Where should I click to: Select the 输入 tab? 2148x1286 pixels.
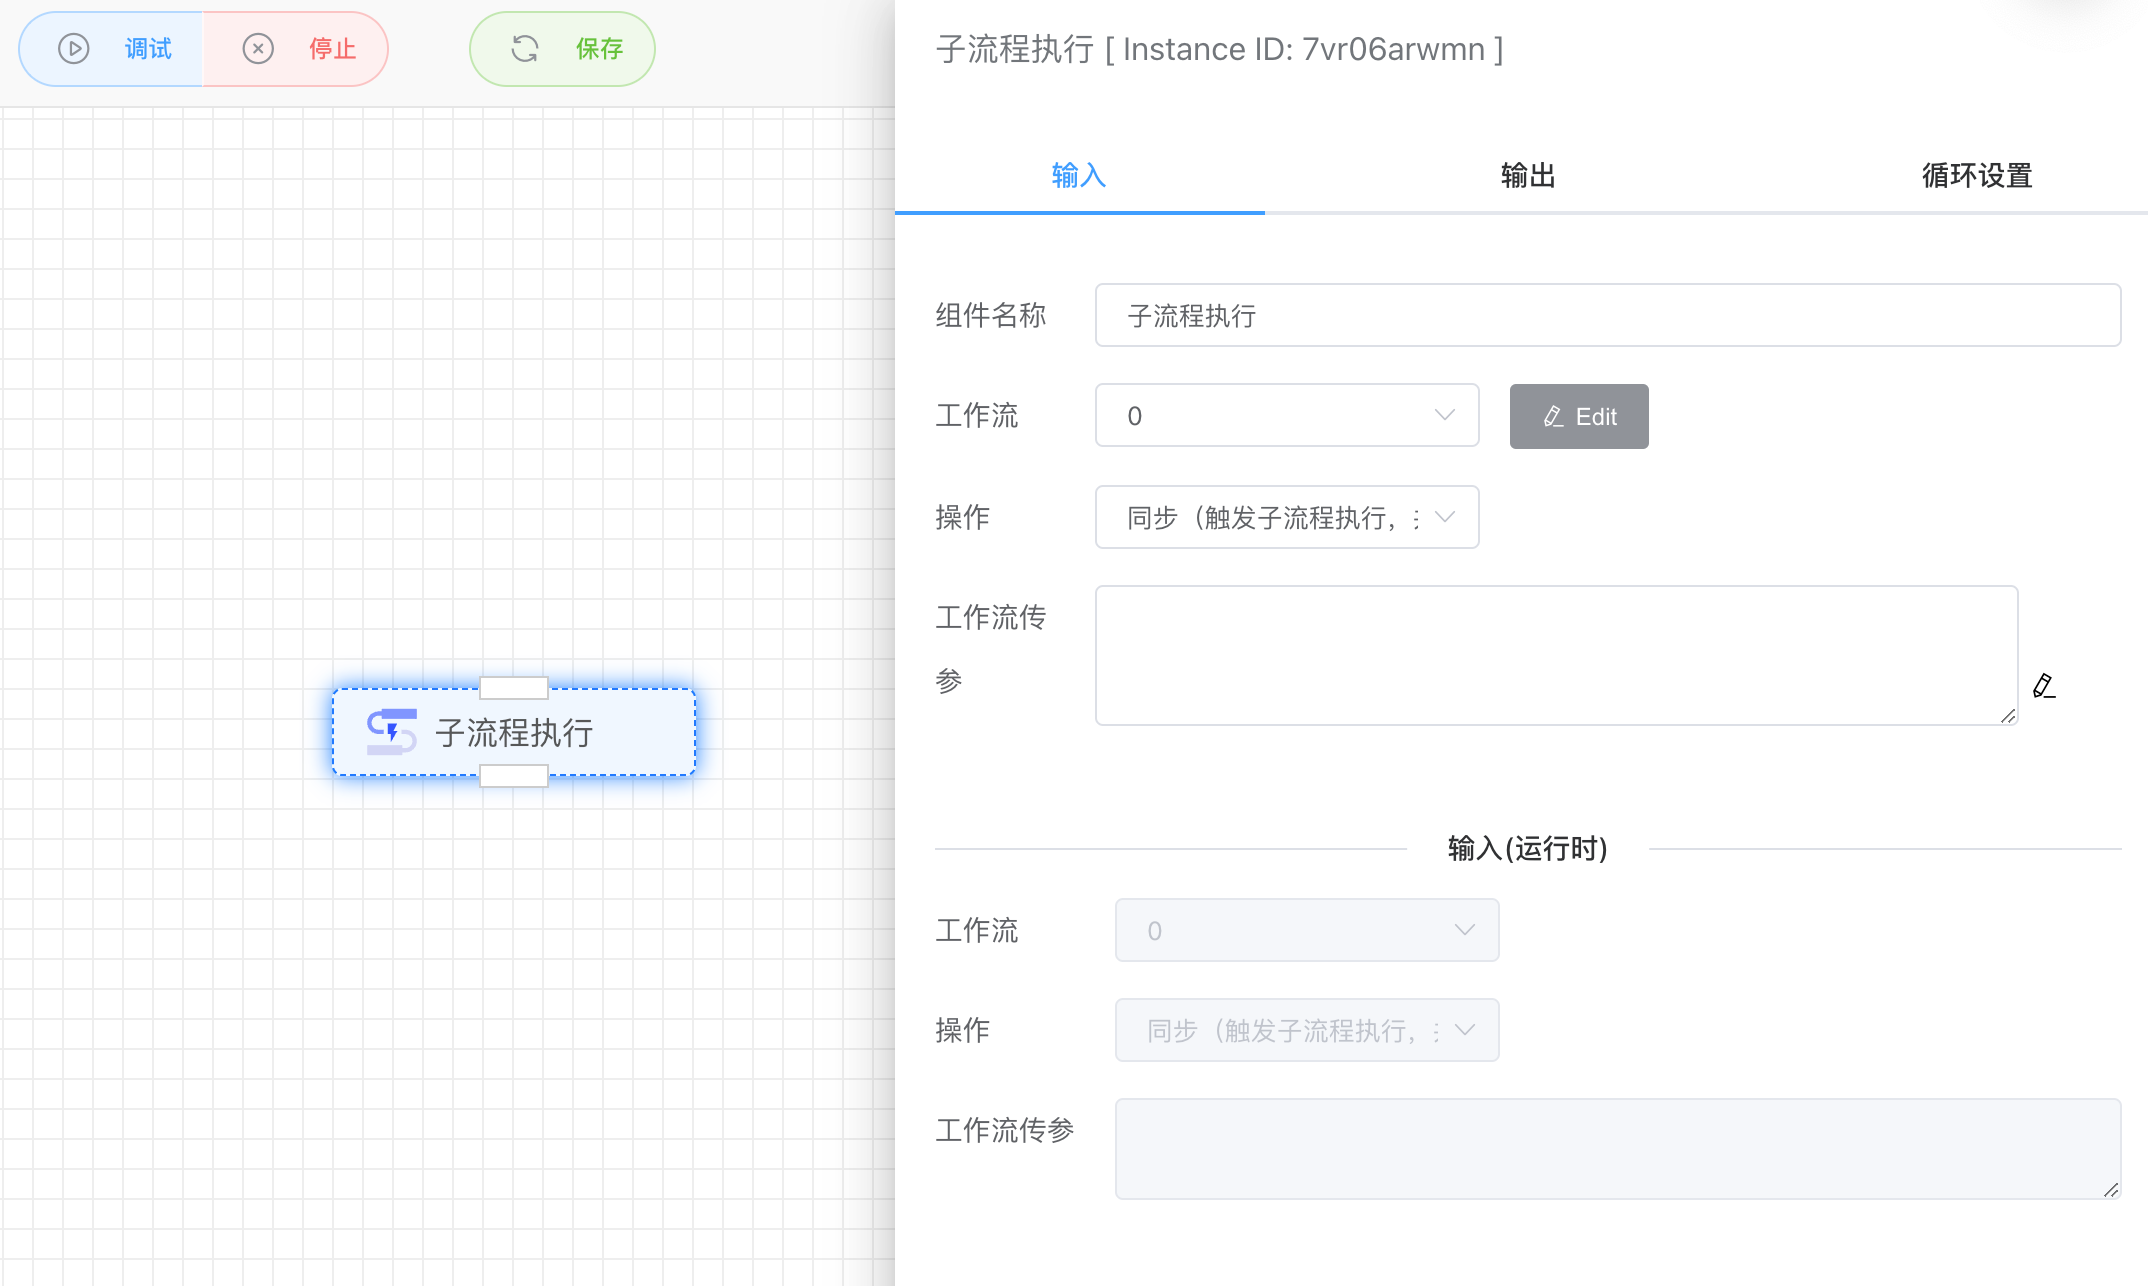(x=1078, y=175)
